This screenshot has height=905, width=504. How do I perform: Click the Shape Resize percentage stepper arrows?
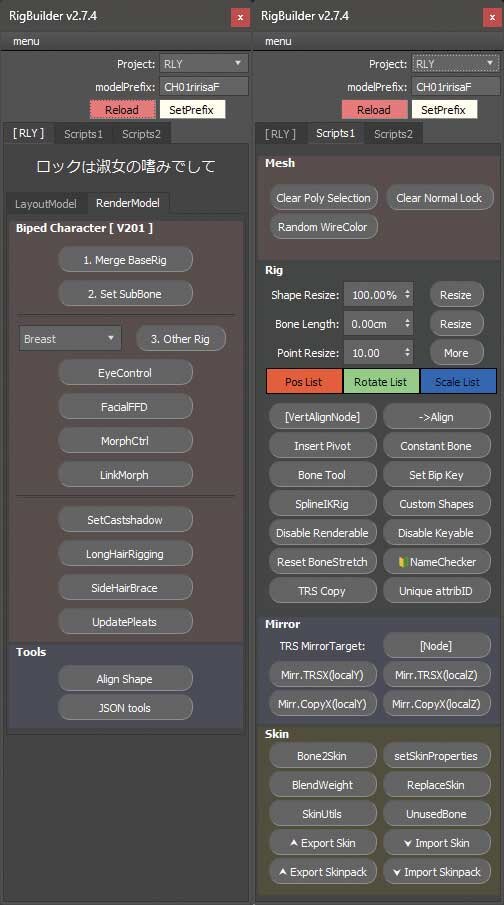(408, 294)
